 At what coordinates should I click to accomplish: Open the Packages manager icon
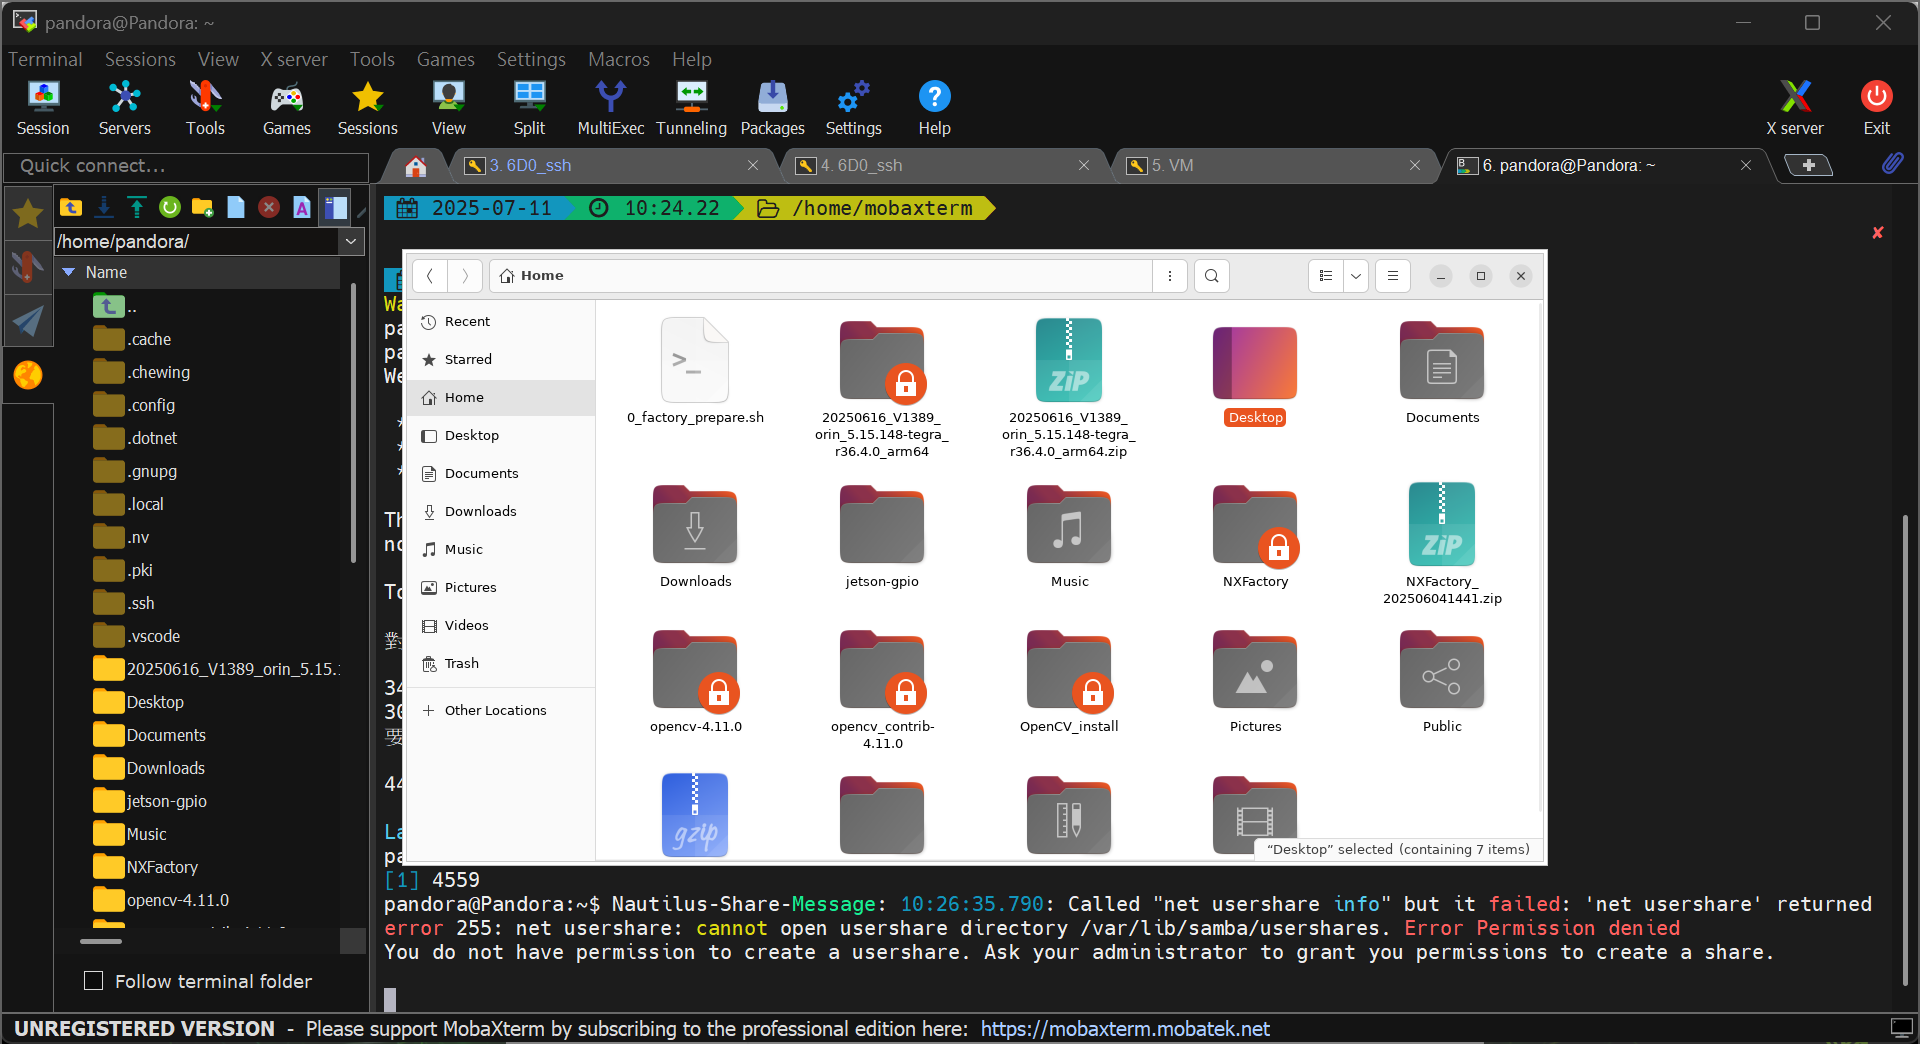[x=772, y=108]
